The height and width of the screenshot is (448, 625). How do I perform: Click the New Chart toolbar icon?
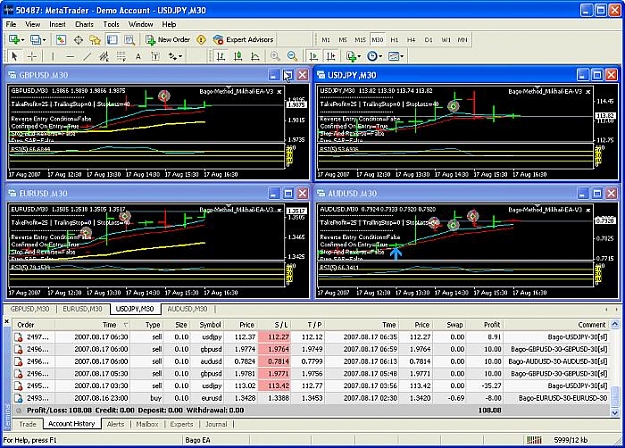tap(16, 40)
